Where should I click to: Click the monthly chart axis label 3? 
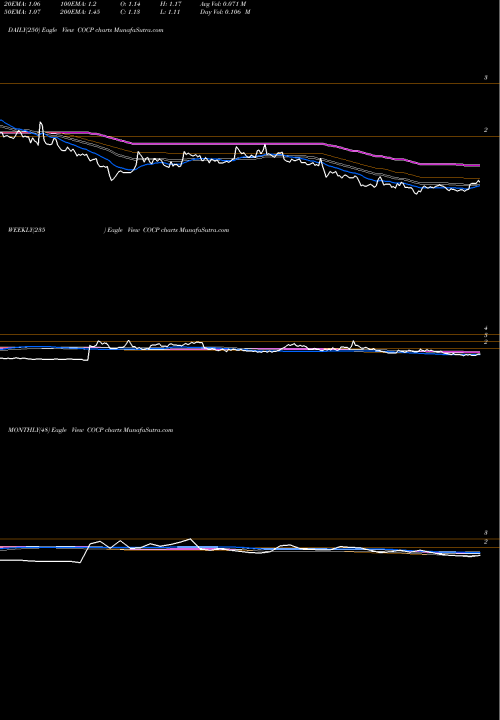485,533
